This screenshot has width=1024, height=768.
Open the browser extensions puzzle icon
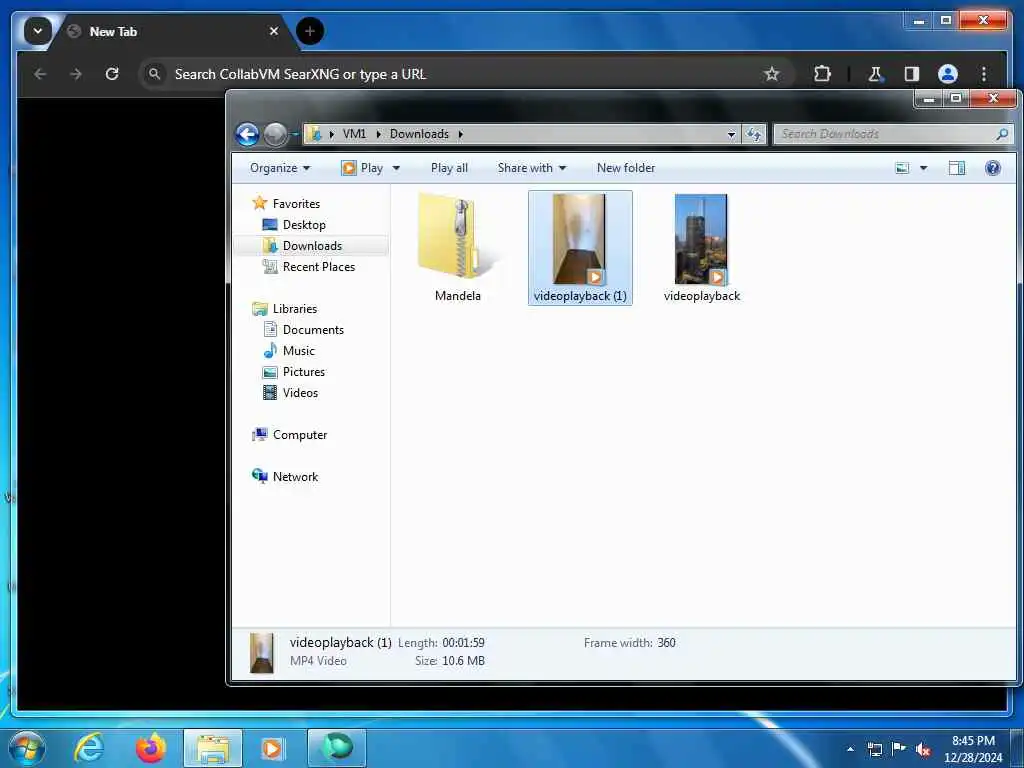[x=822, y=74]
